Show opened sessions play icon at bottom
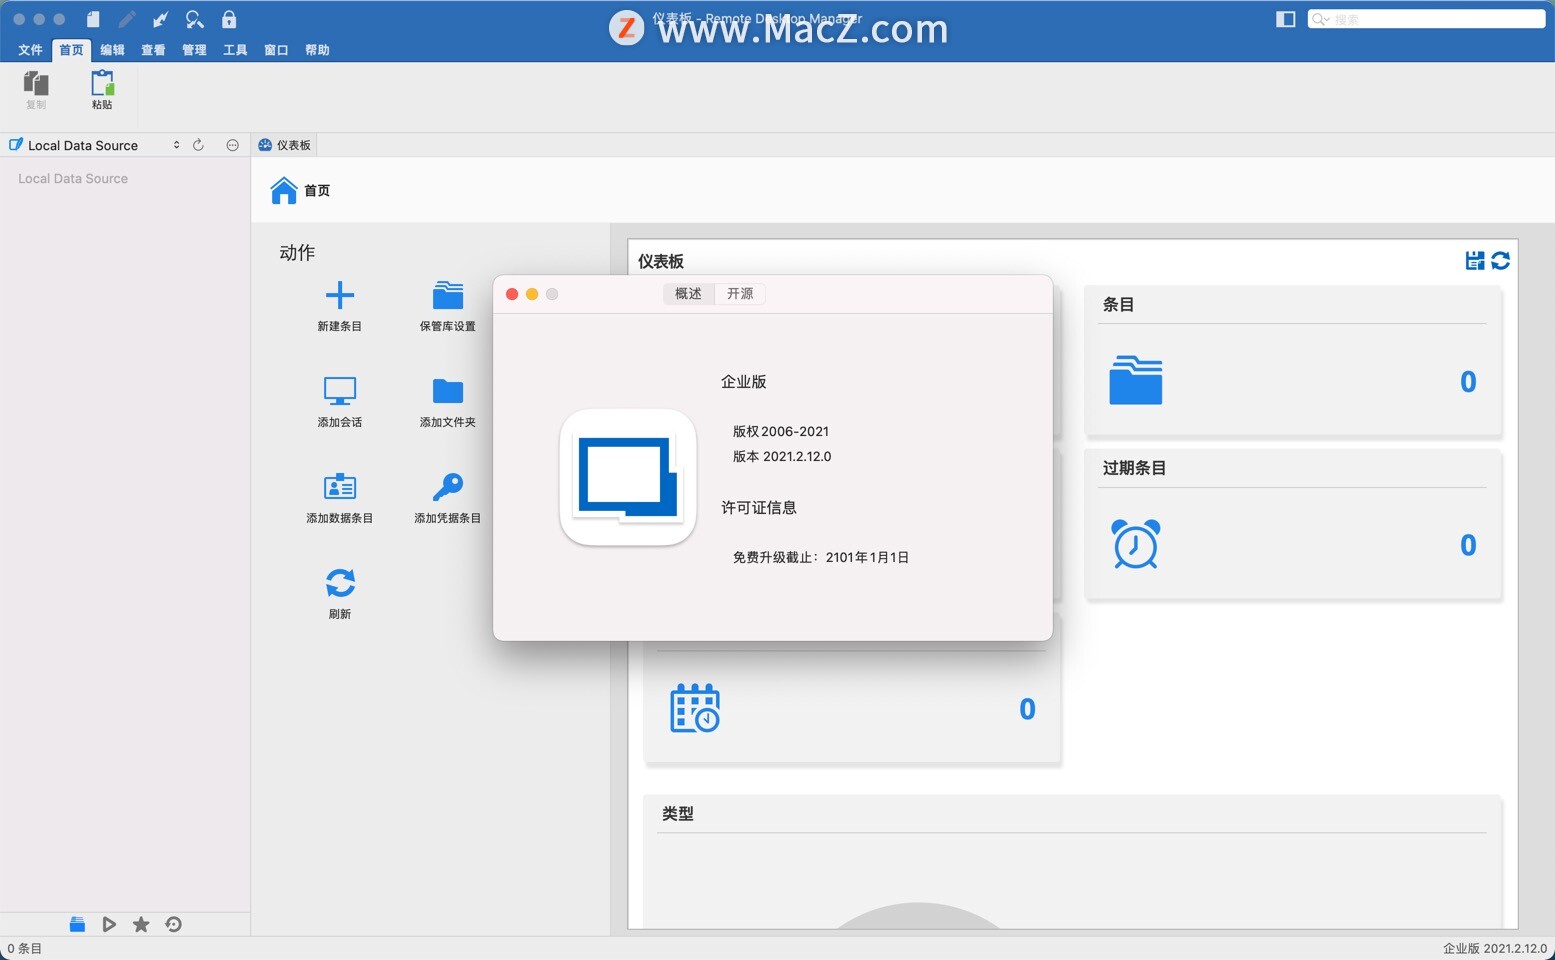 (109, 924)
